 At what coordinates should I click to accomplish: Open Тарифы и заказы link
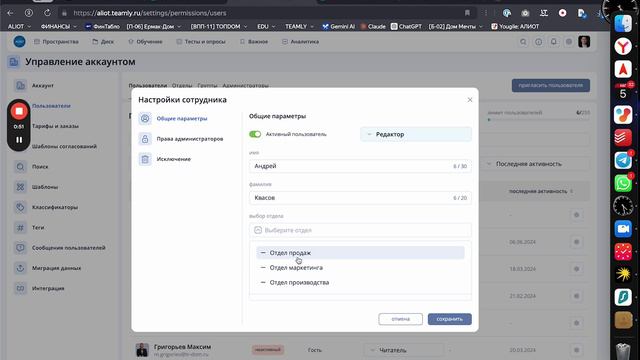pyautogui.click(x=55, y=126)
